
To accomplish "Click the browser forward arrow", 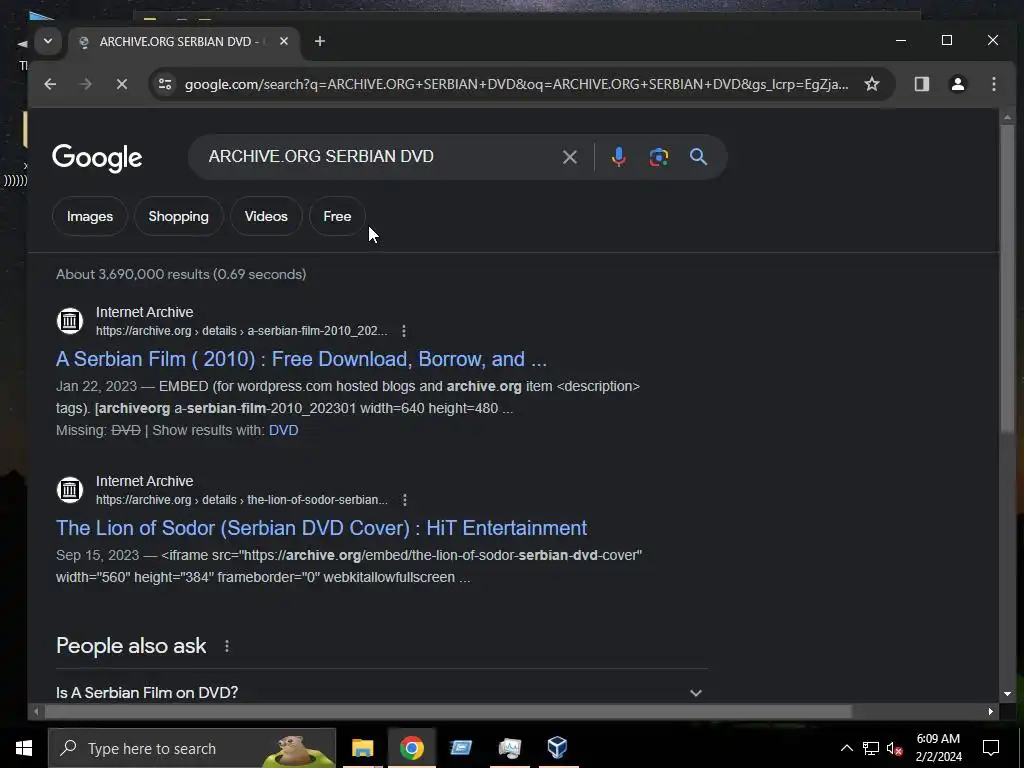I will point(86,84).
